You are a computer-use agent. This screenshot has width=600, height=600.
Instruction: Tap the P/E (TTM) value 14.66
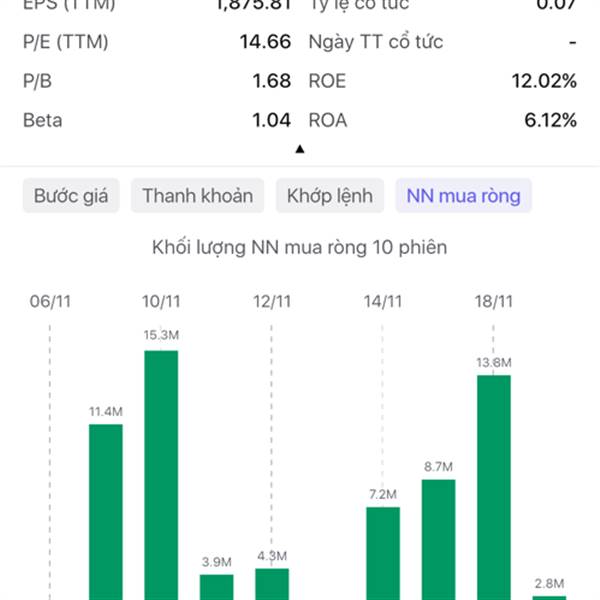tap(265, 42)
